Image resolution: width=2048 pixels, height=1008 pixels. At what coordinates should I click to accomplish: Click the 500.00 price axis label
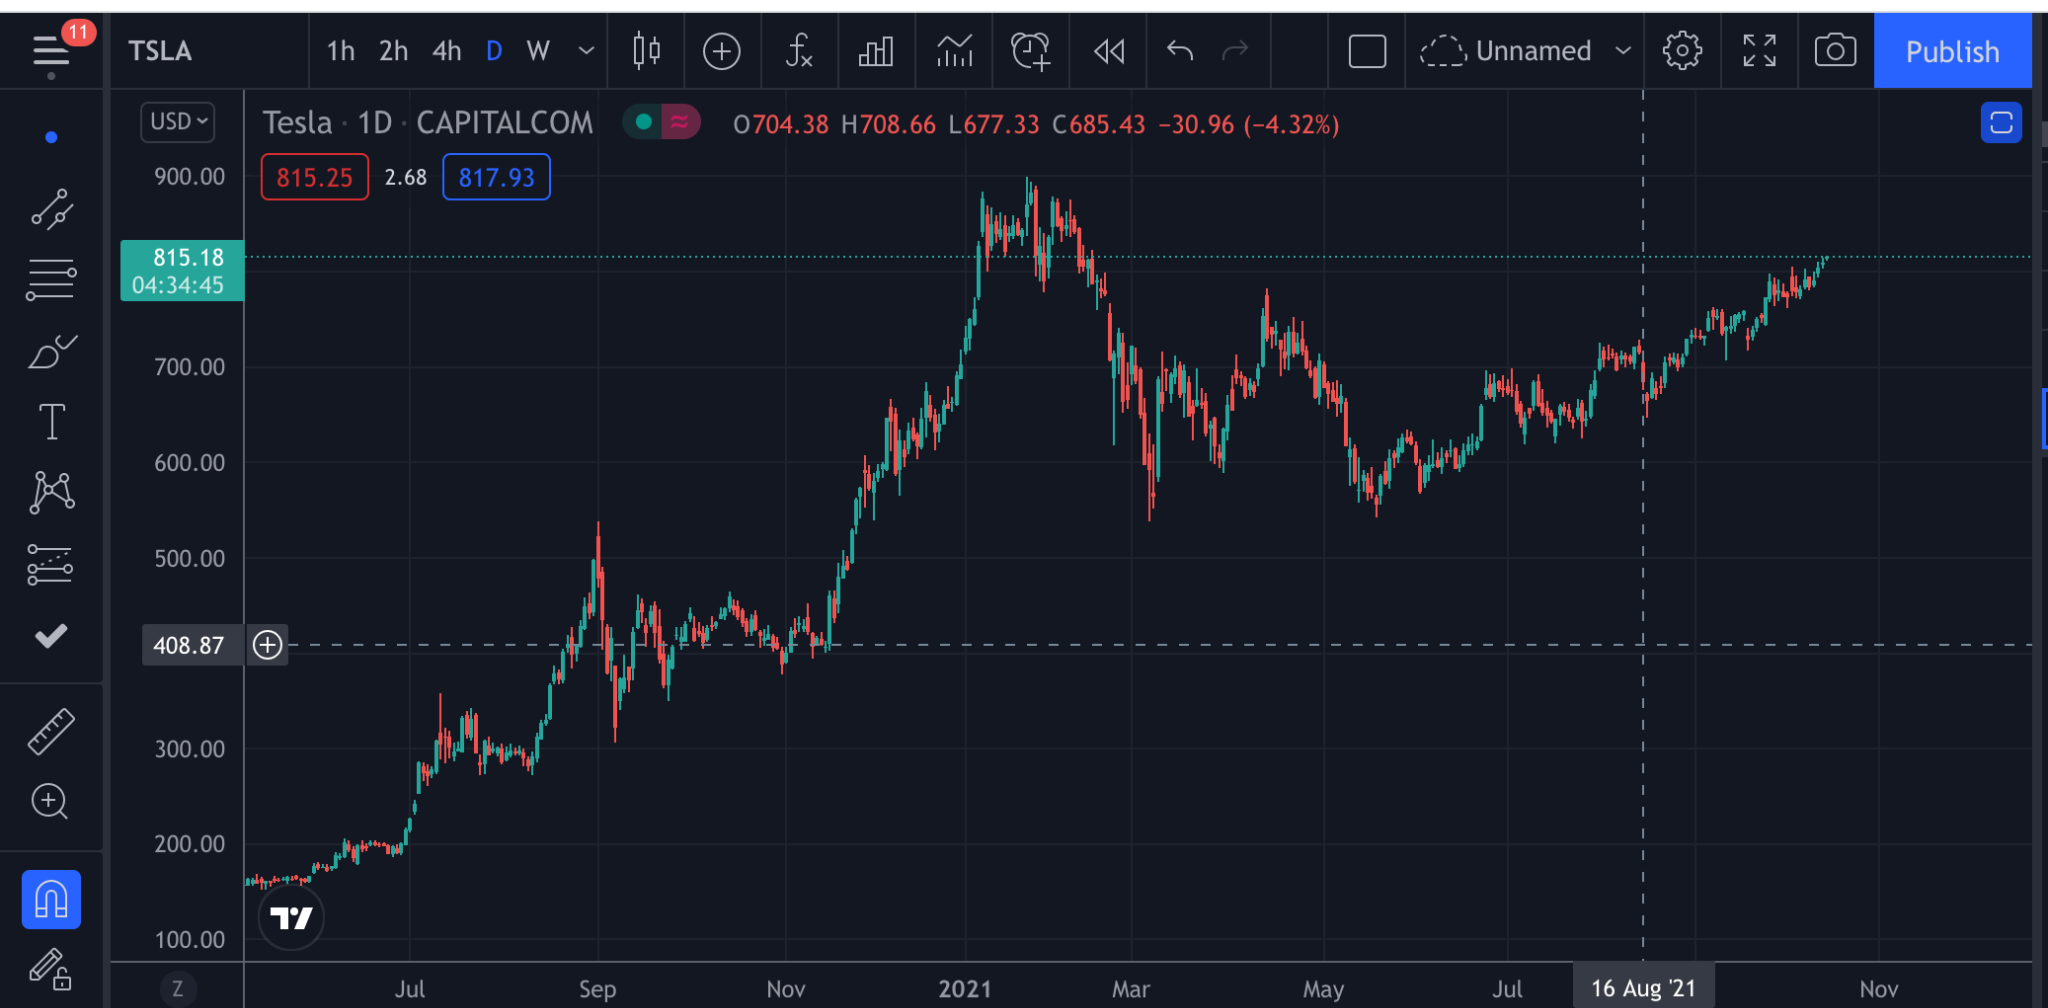coord(189,558)
